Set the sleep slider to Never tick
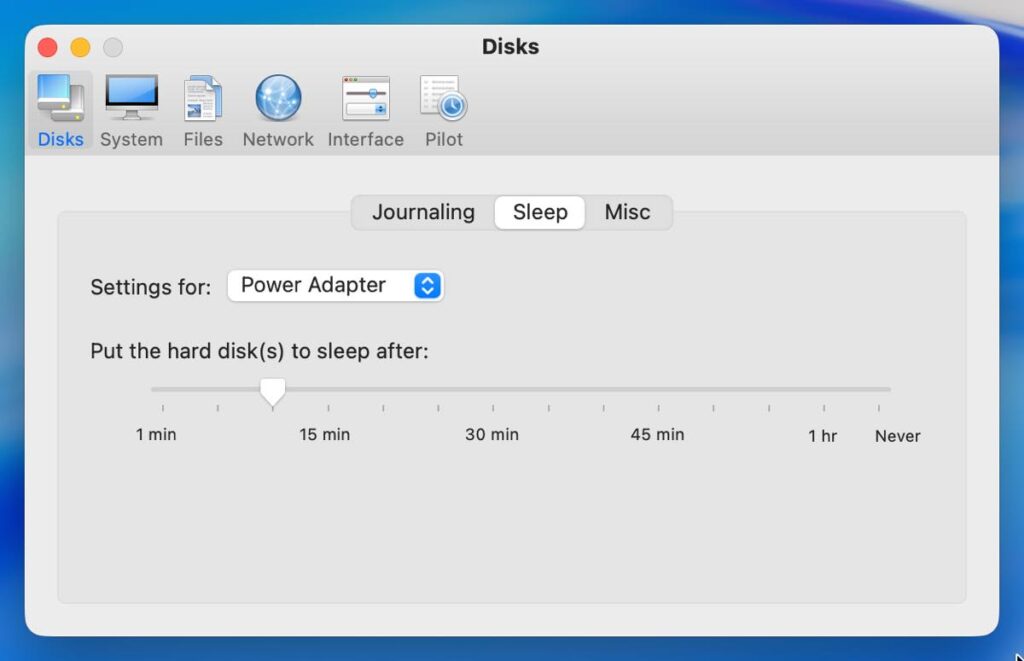1024x661 pixels. [879, 390]
